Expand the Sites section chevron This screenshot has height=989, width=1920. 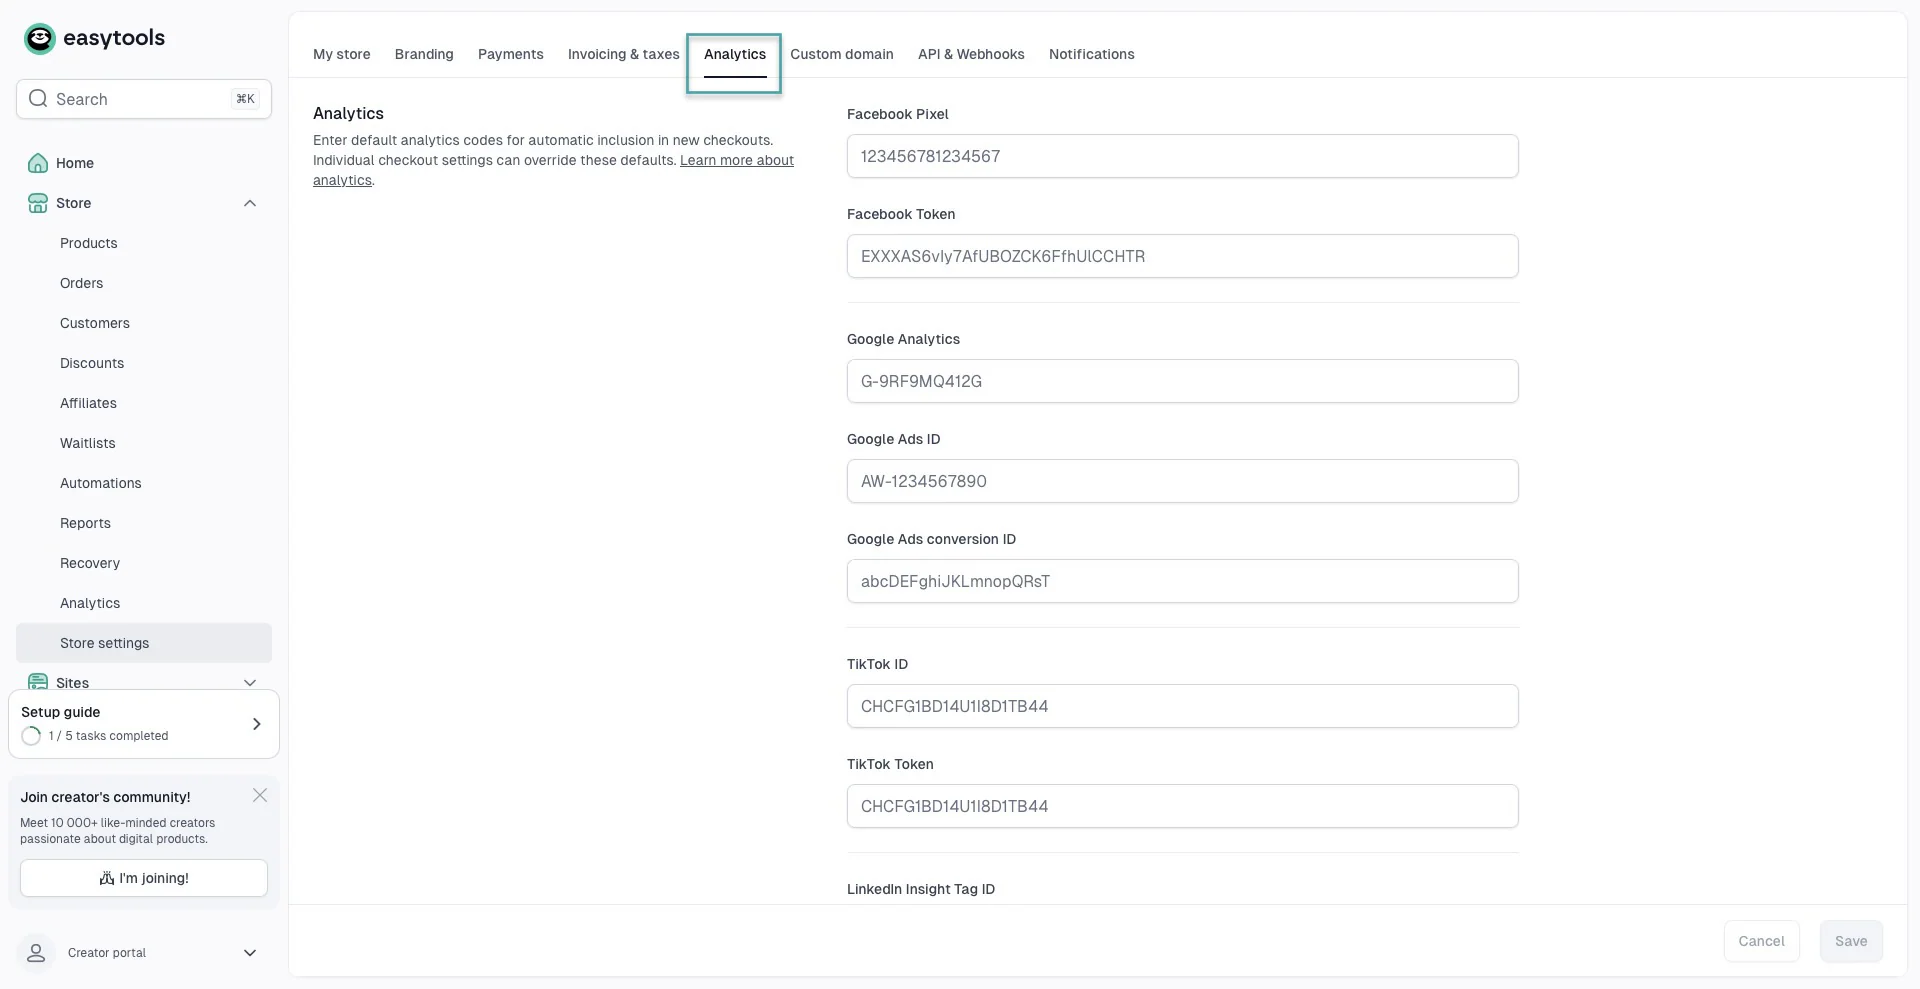click(x=250, y=682)
